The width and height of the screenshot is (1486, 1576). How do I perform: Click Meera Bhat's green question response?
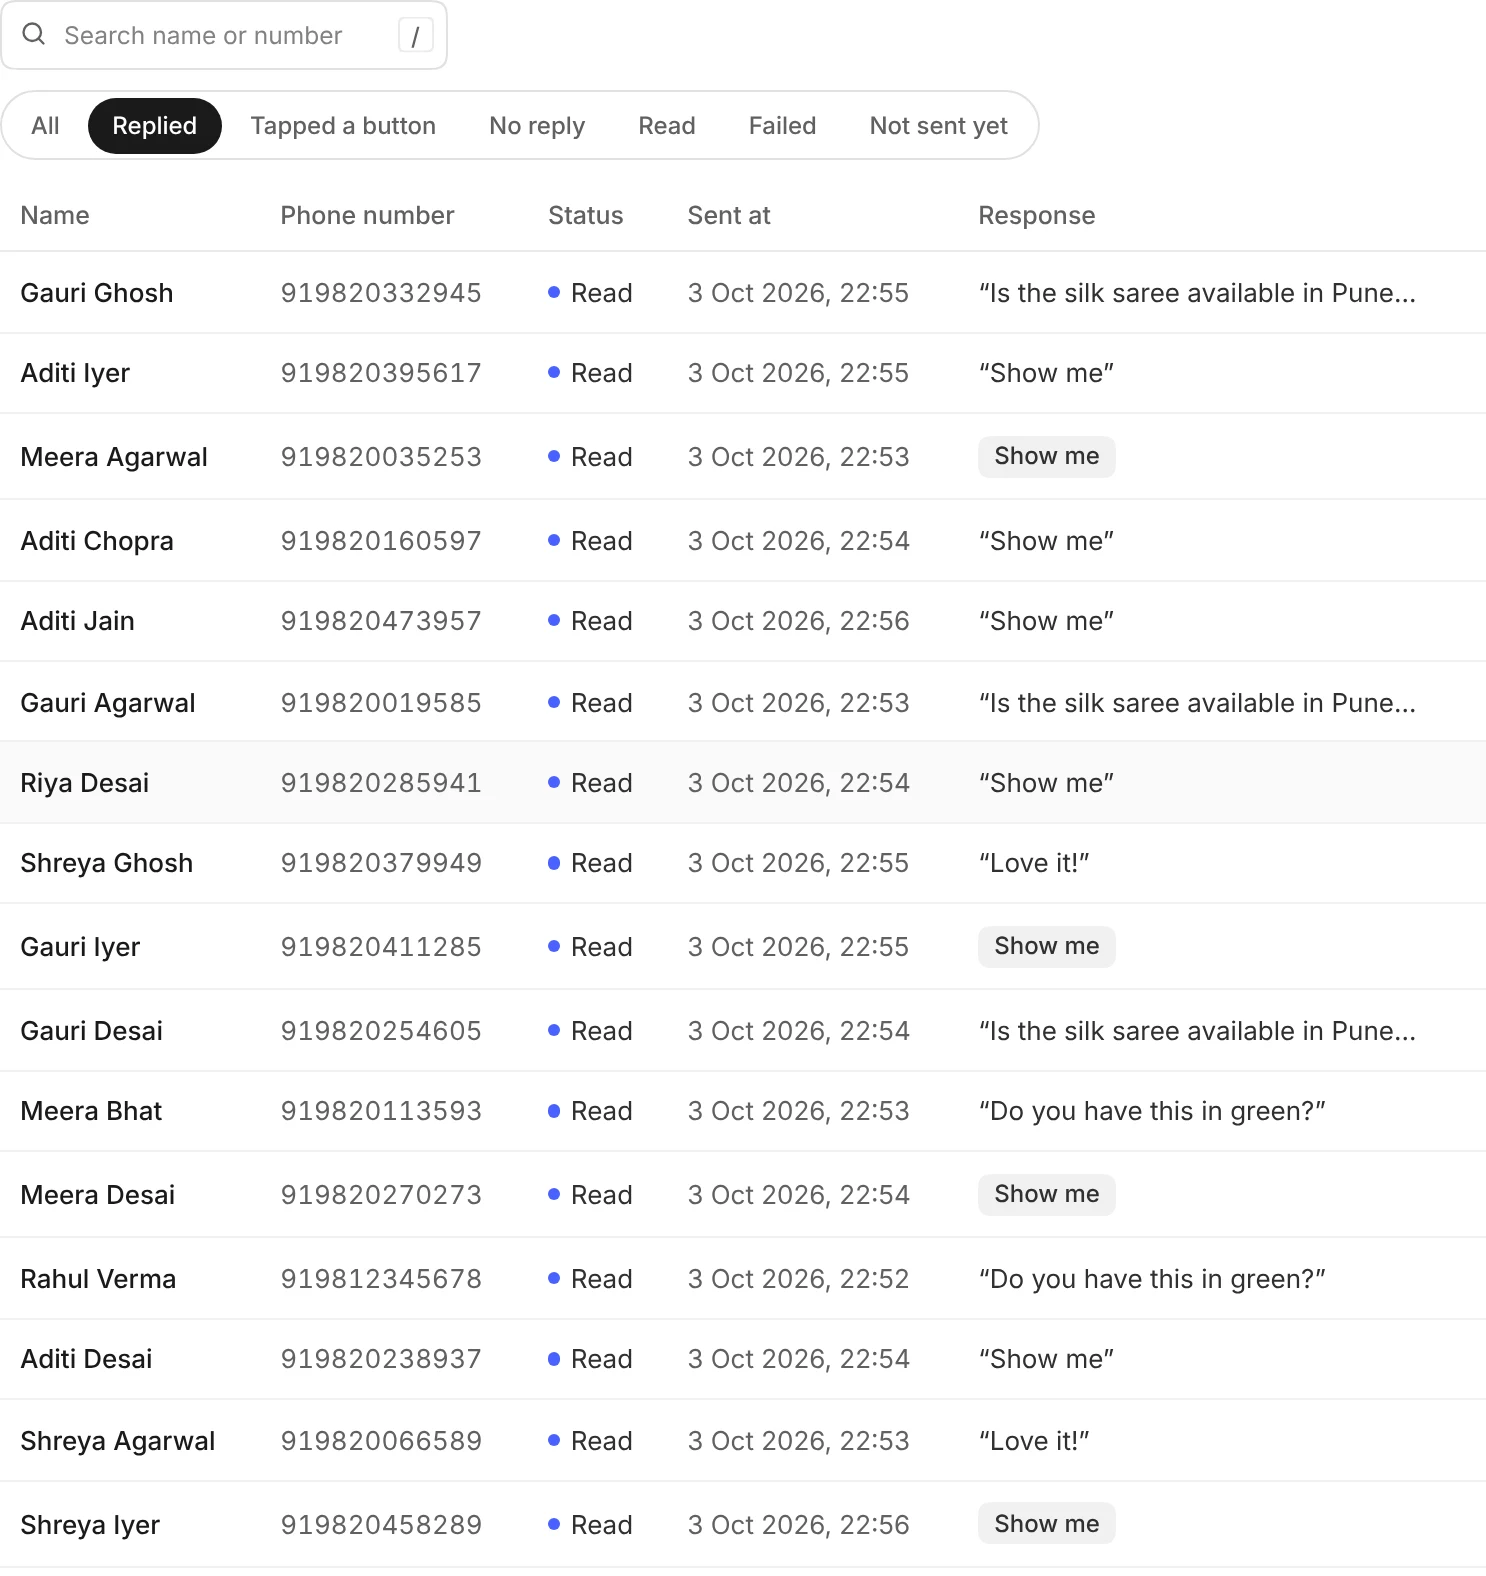(1152, 1111)
